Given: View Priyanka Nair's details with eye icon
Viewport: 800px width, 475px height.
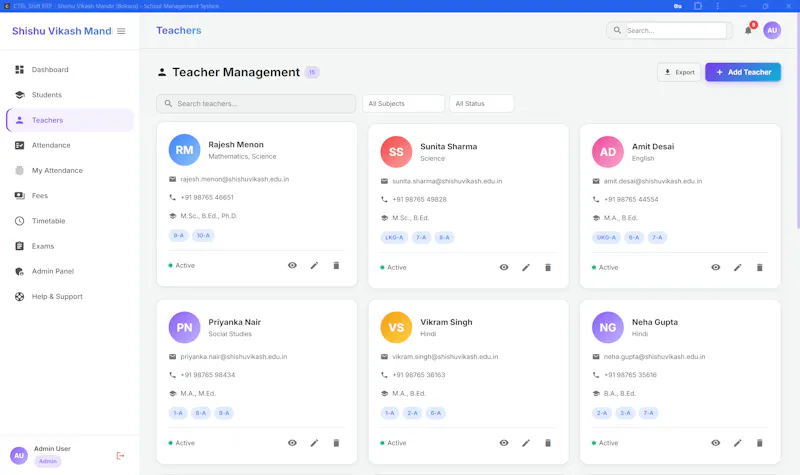Looking at the screenshot, I should pos(292,443).
